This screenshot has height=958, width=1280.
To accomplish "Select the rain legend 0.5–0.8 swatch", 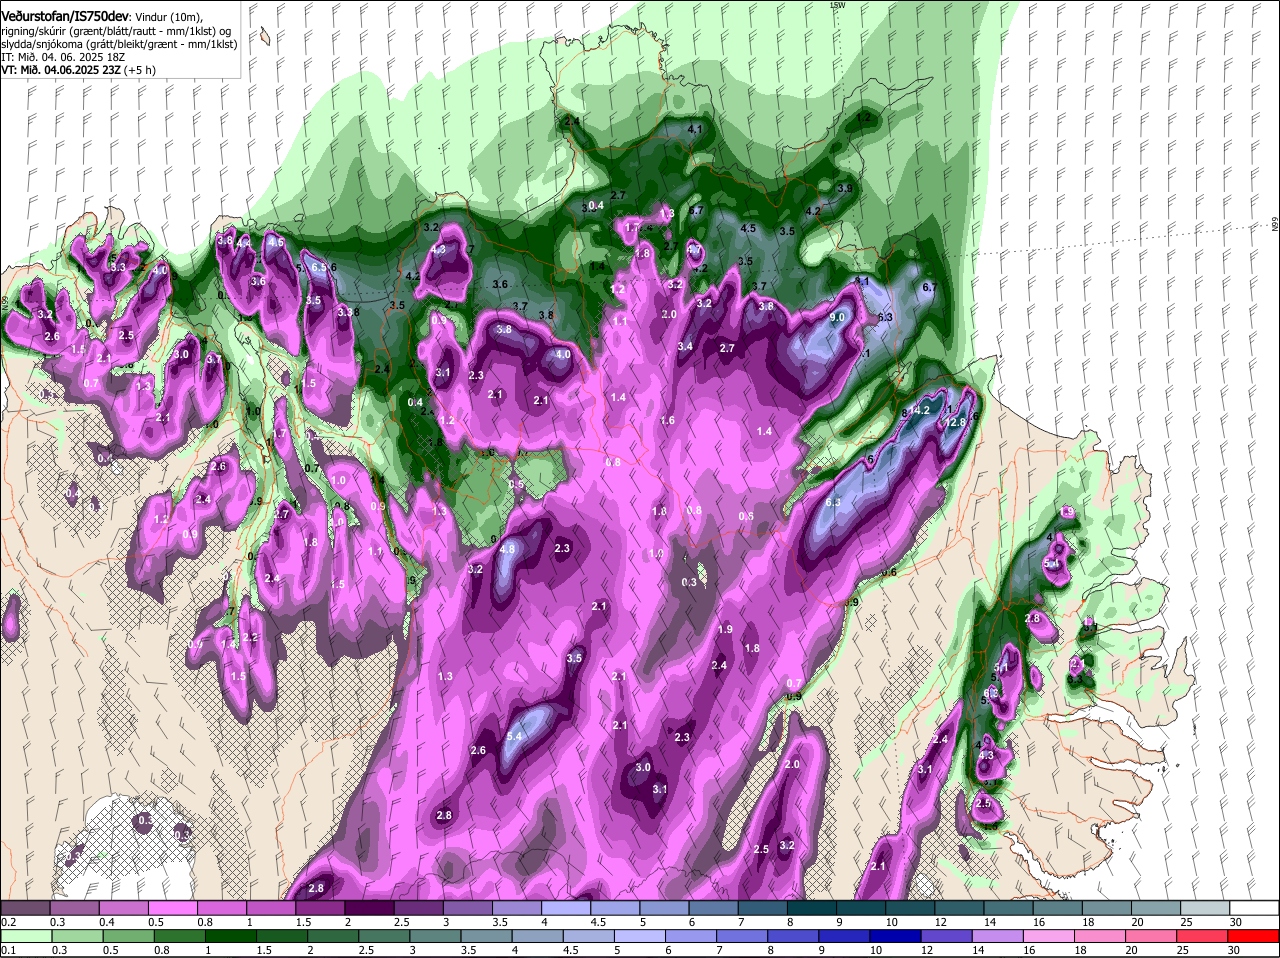I will tap(129, 936).
